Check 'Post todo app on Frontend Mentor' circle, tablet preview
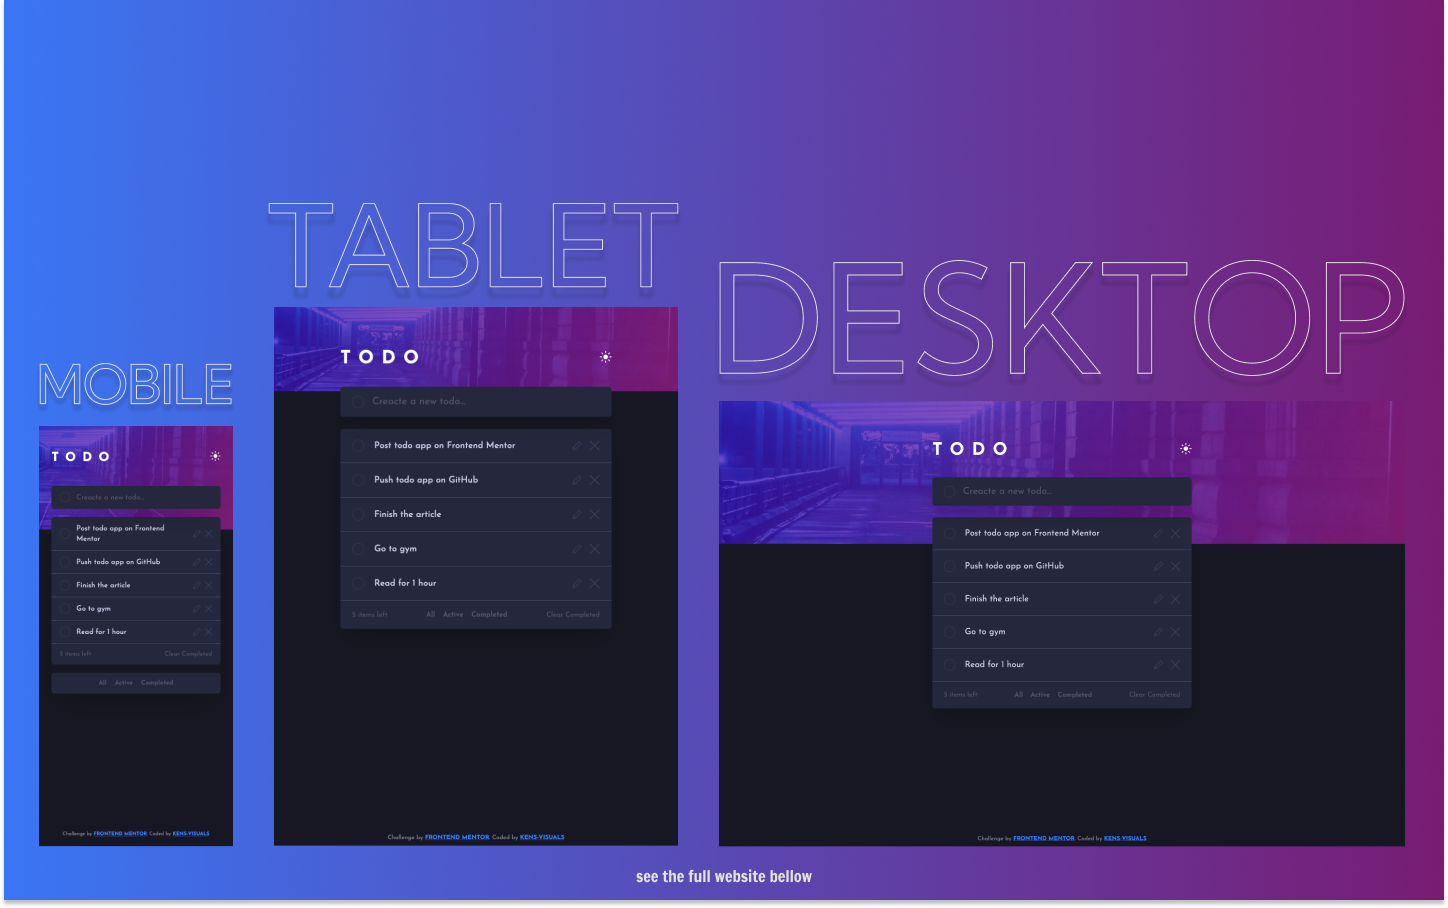Viewport: 1448px width, 908px height. pos(358,446)
